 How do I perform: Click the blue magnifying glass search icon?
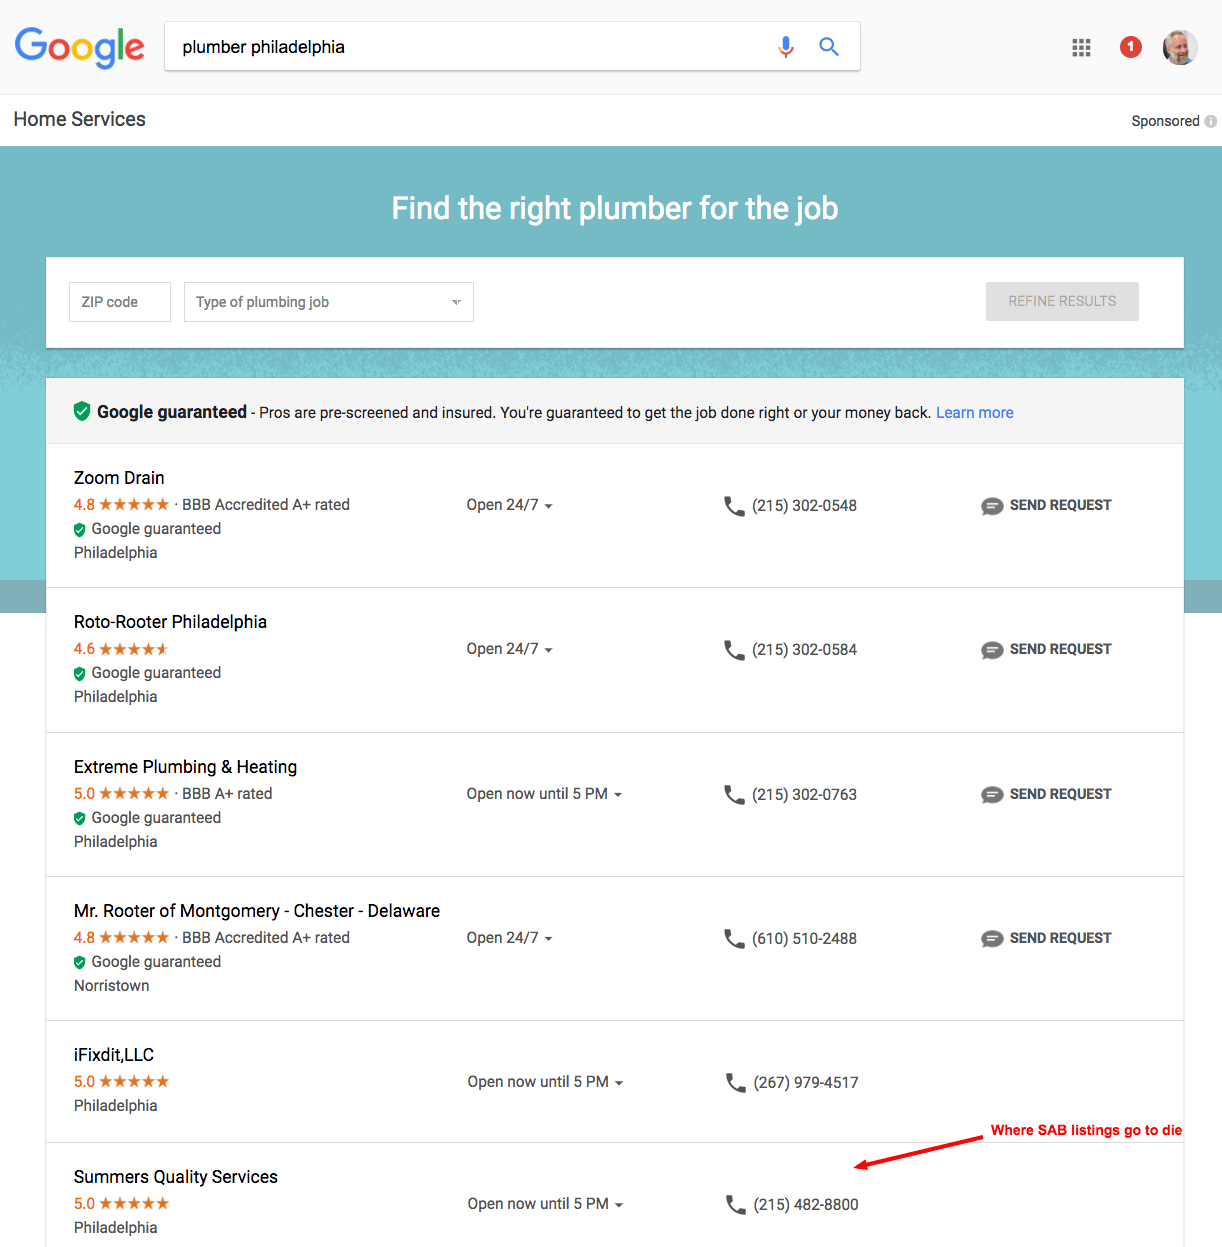(829, 46)
